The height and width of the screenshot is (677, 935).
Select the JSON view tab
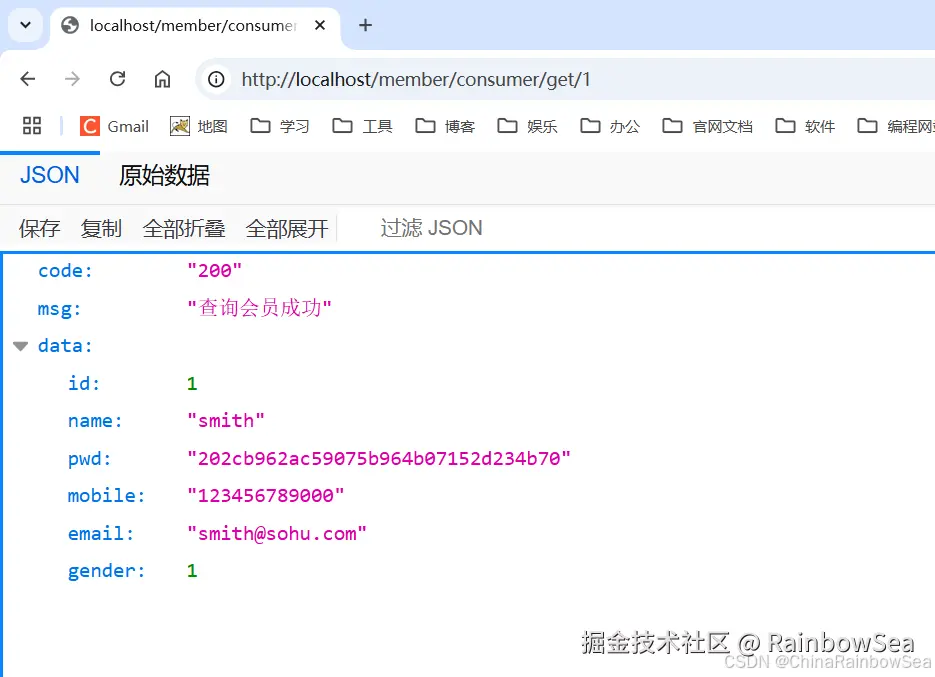pyautogui.click(x=49, y=176)
